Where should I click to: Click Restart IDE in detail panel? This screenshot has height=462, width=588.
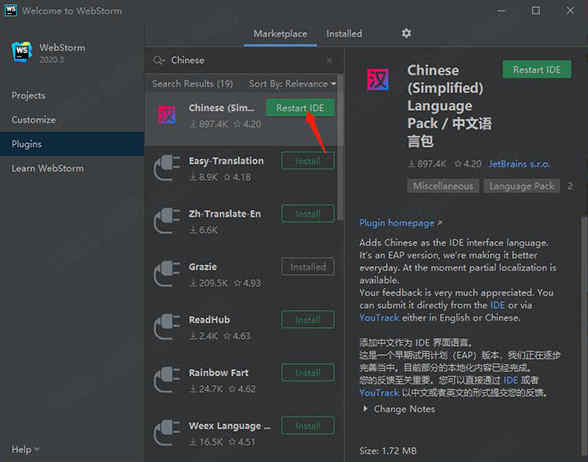537,70
